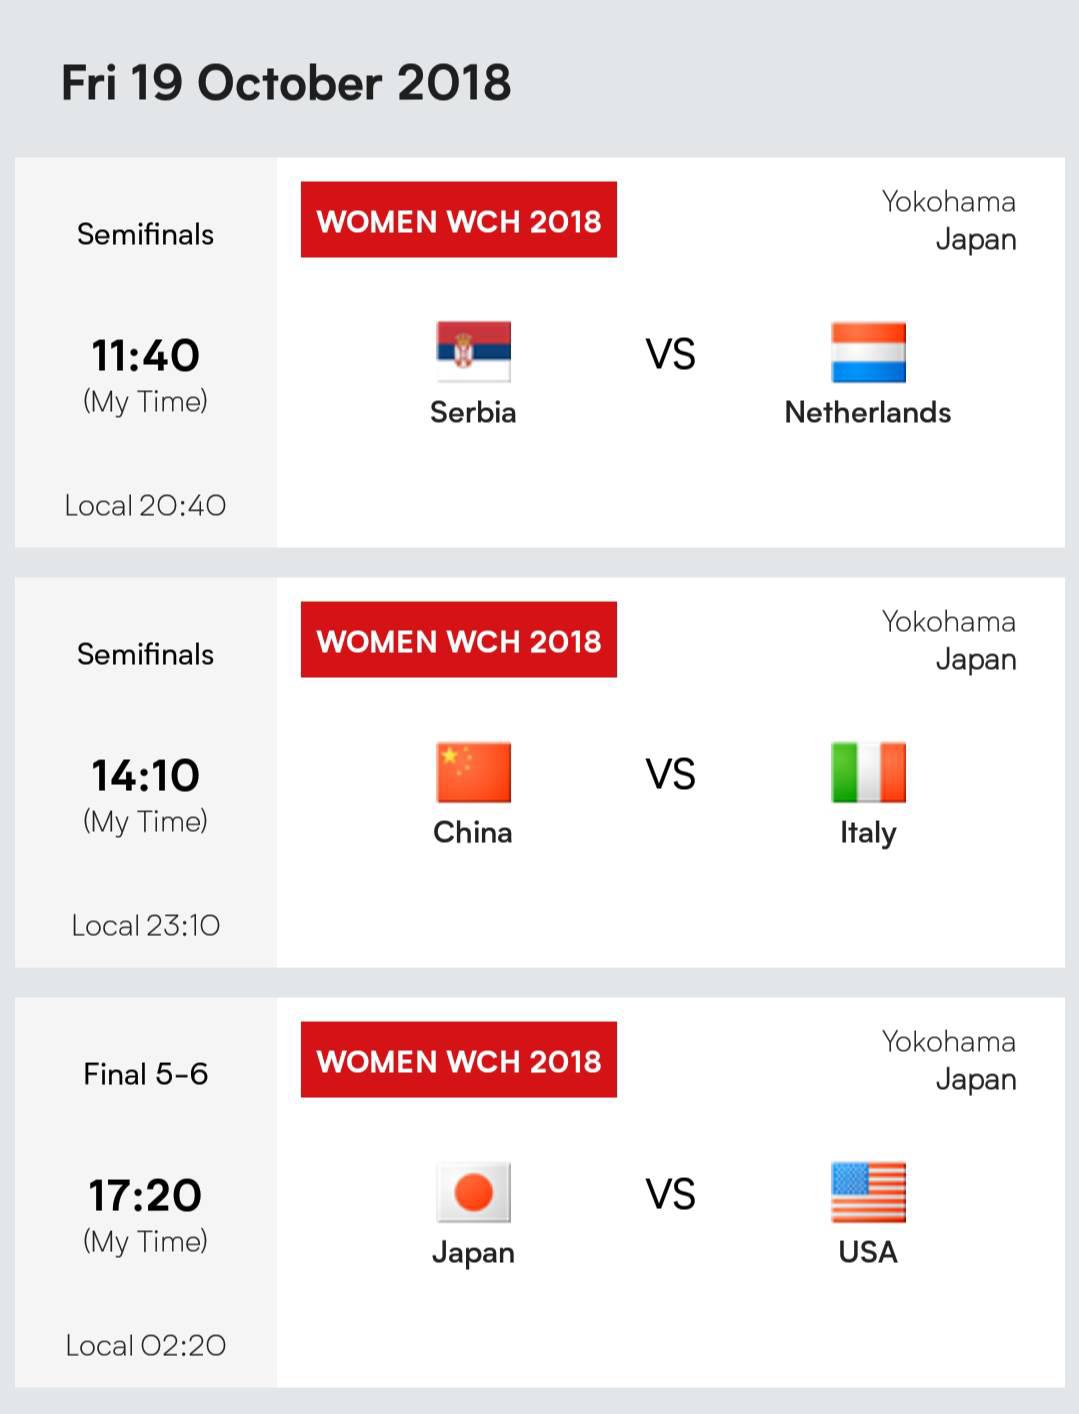Click the WOMEN WCH 2018 badge for China match
The height and width of the screenshot is (1414, 1079).
pos(459,640)
